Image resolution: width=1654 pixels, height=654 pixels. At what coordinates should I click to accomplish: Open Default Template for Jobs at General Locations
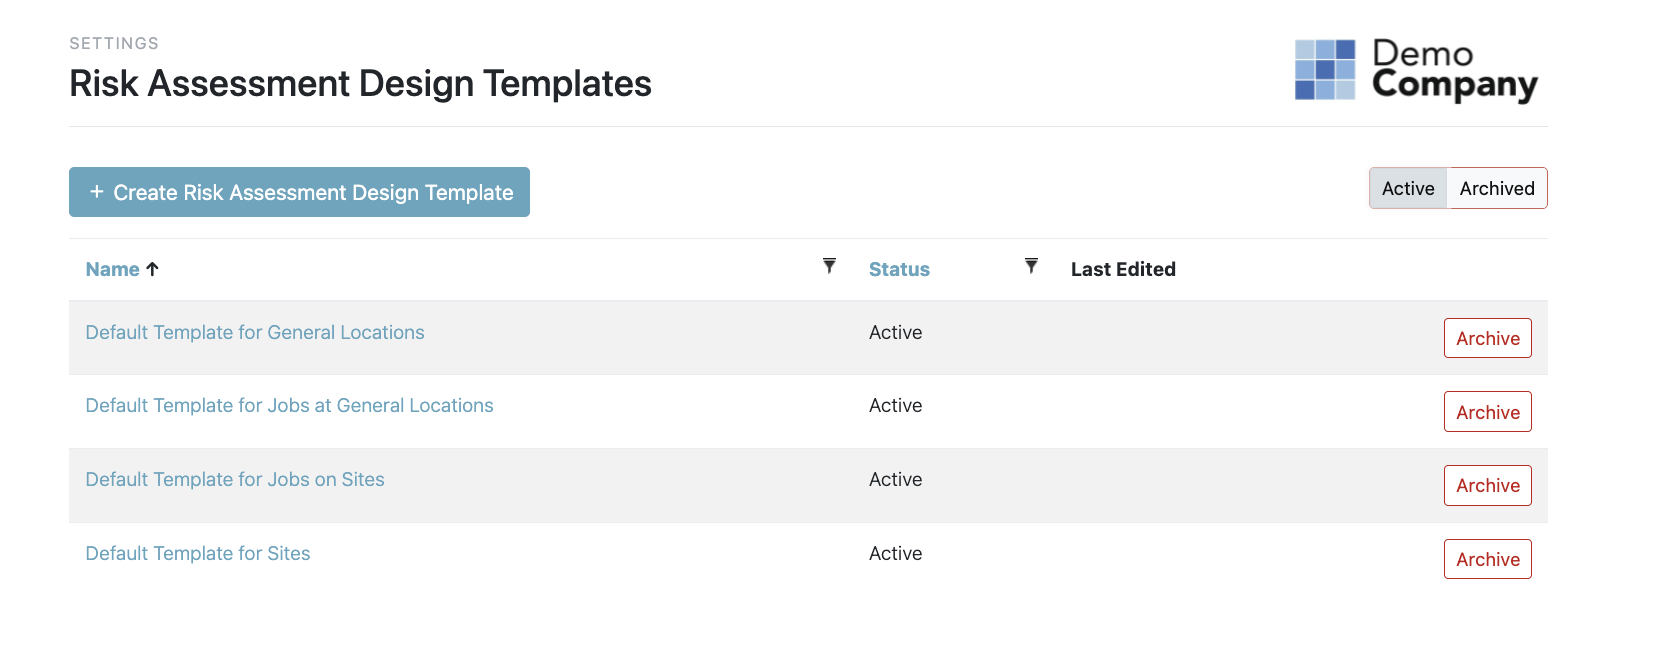[x=289, y=405]
